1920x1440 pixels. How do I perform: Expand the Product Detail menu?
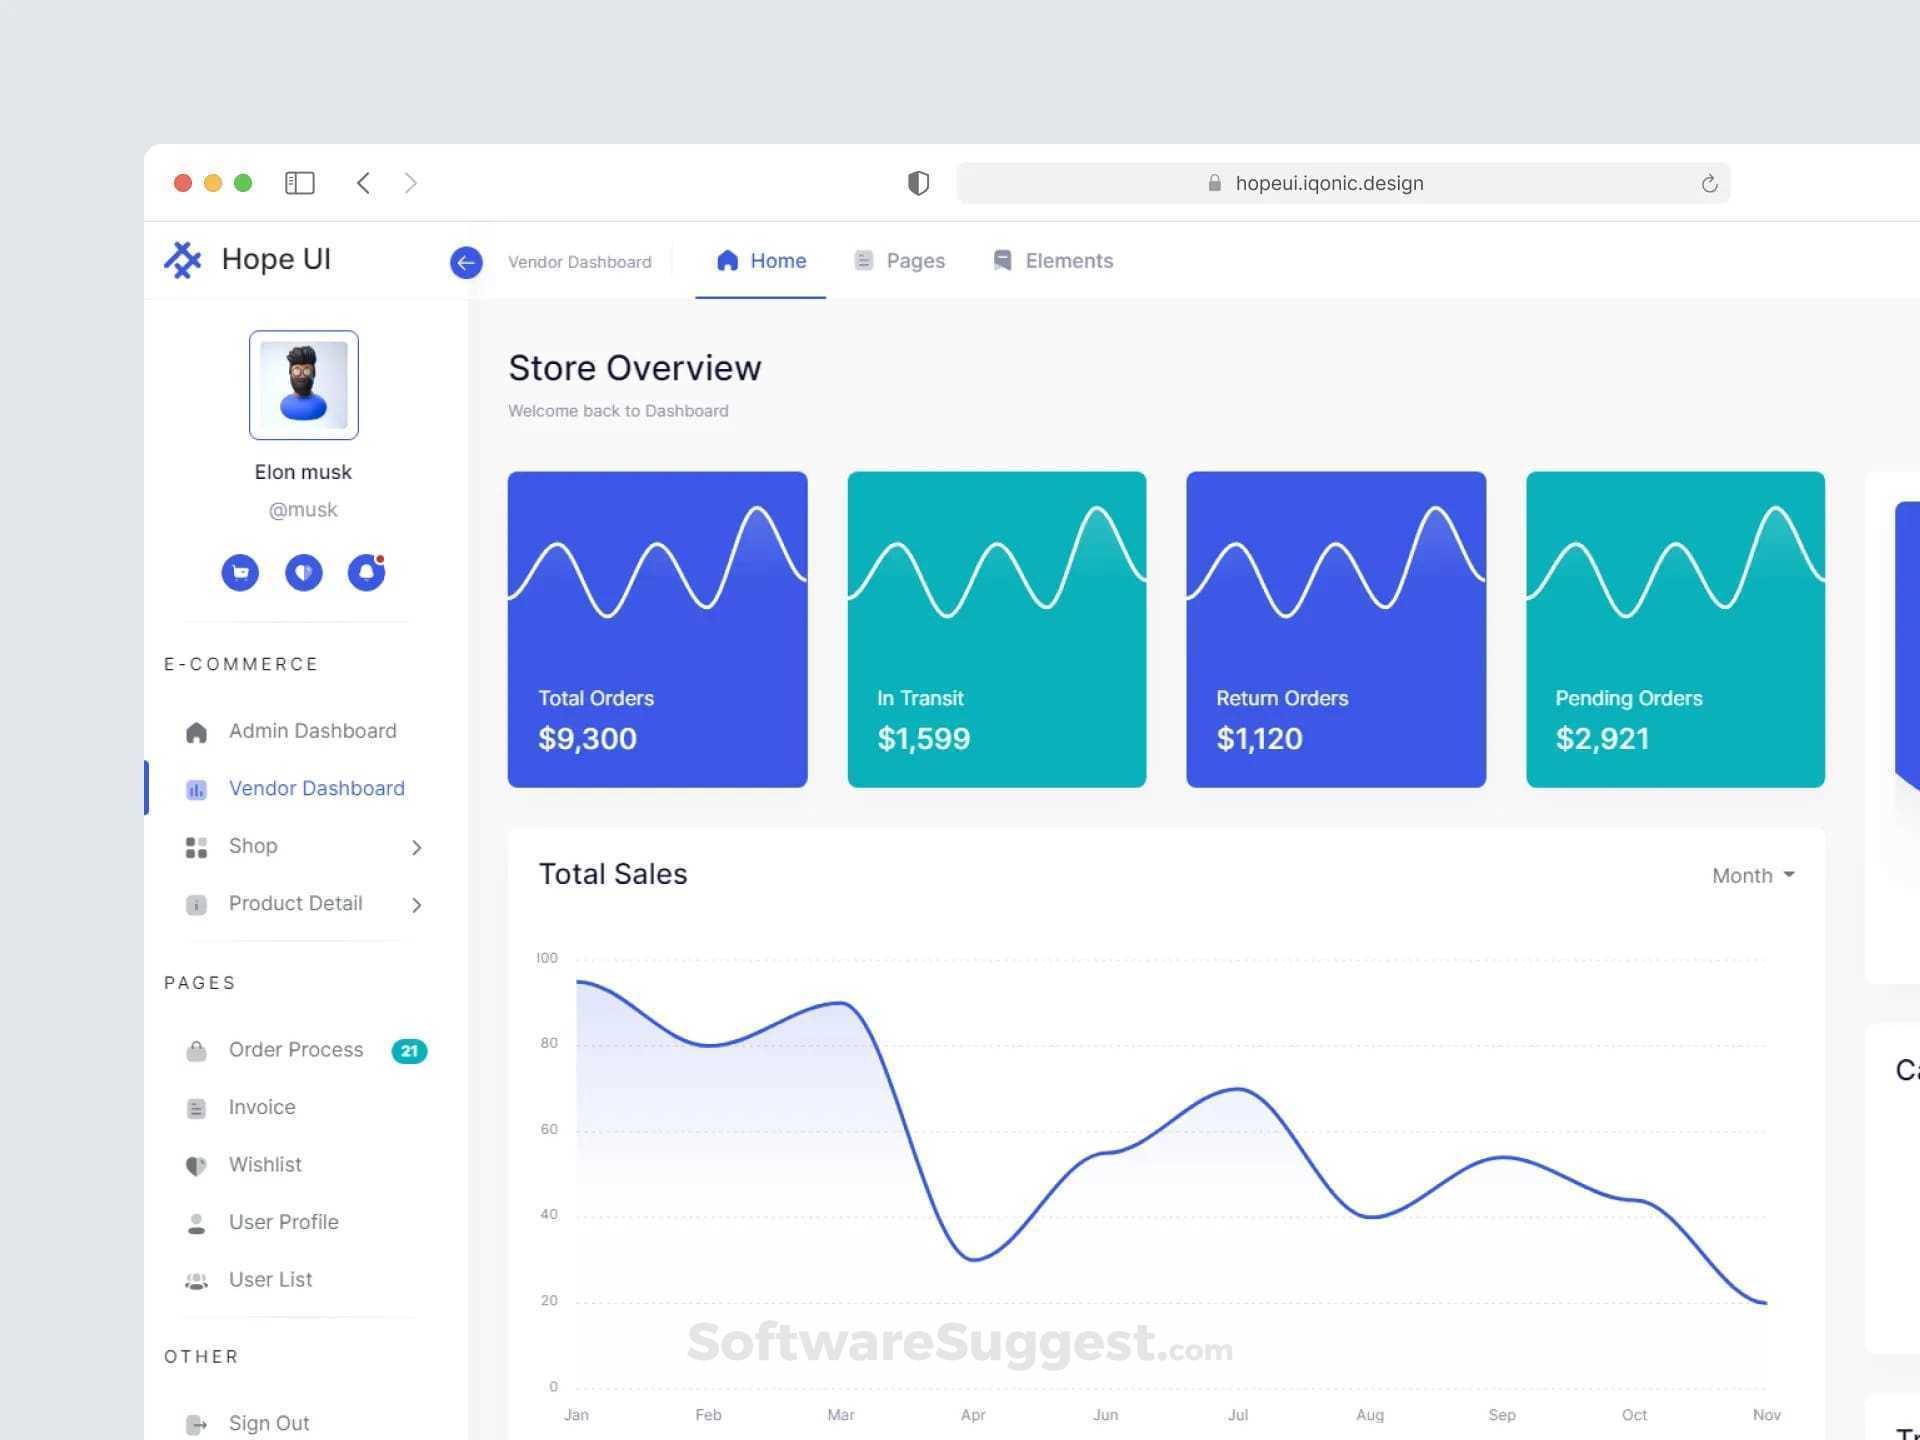(417, 904)
